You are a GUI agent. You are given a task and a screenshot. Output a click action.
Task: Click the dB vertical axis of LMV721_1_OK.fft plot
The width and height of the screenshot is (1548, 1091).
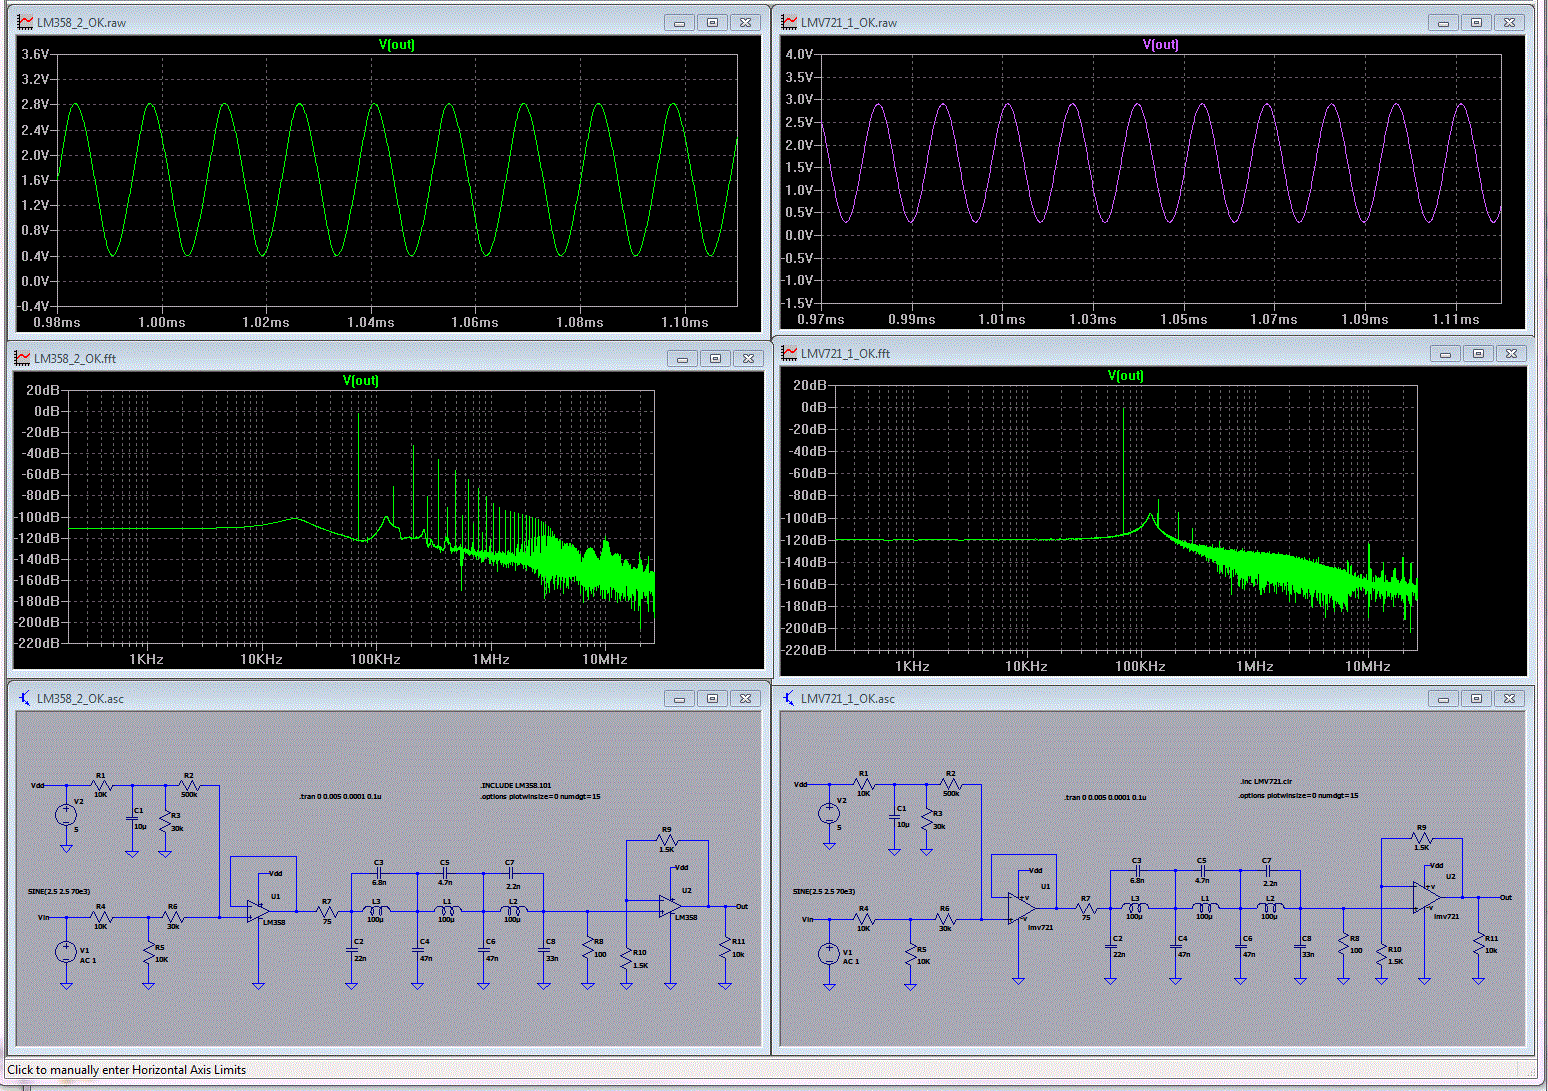(x=808, y=518)
